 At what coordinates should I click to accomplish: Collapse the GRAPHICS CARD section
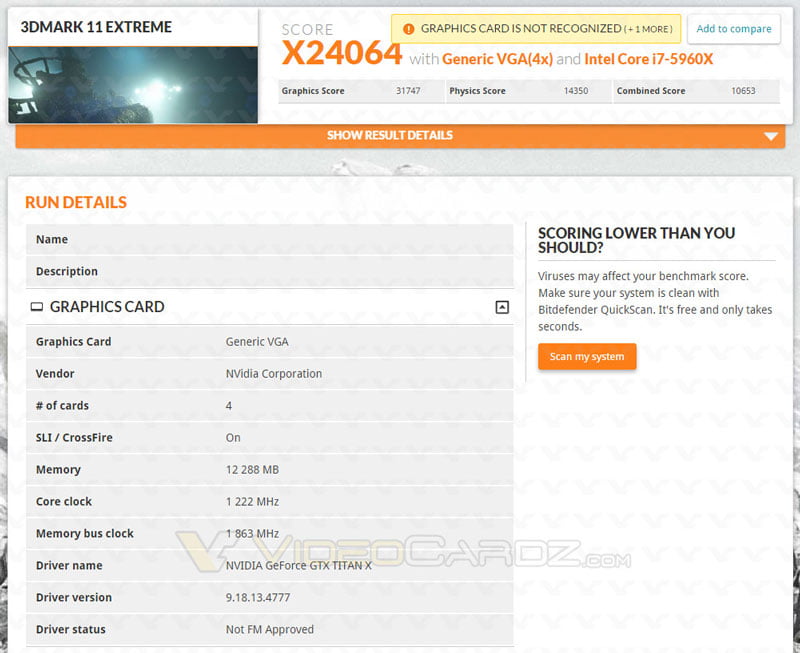(500, 305)
